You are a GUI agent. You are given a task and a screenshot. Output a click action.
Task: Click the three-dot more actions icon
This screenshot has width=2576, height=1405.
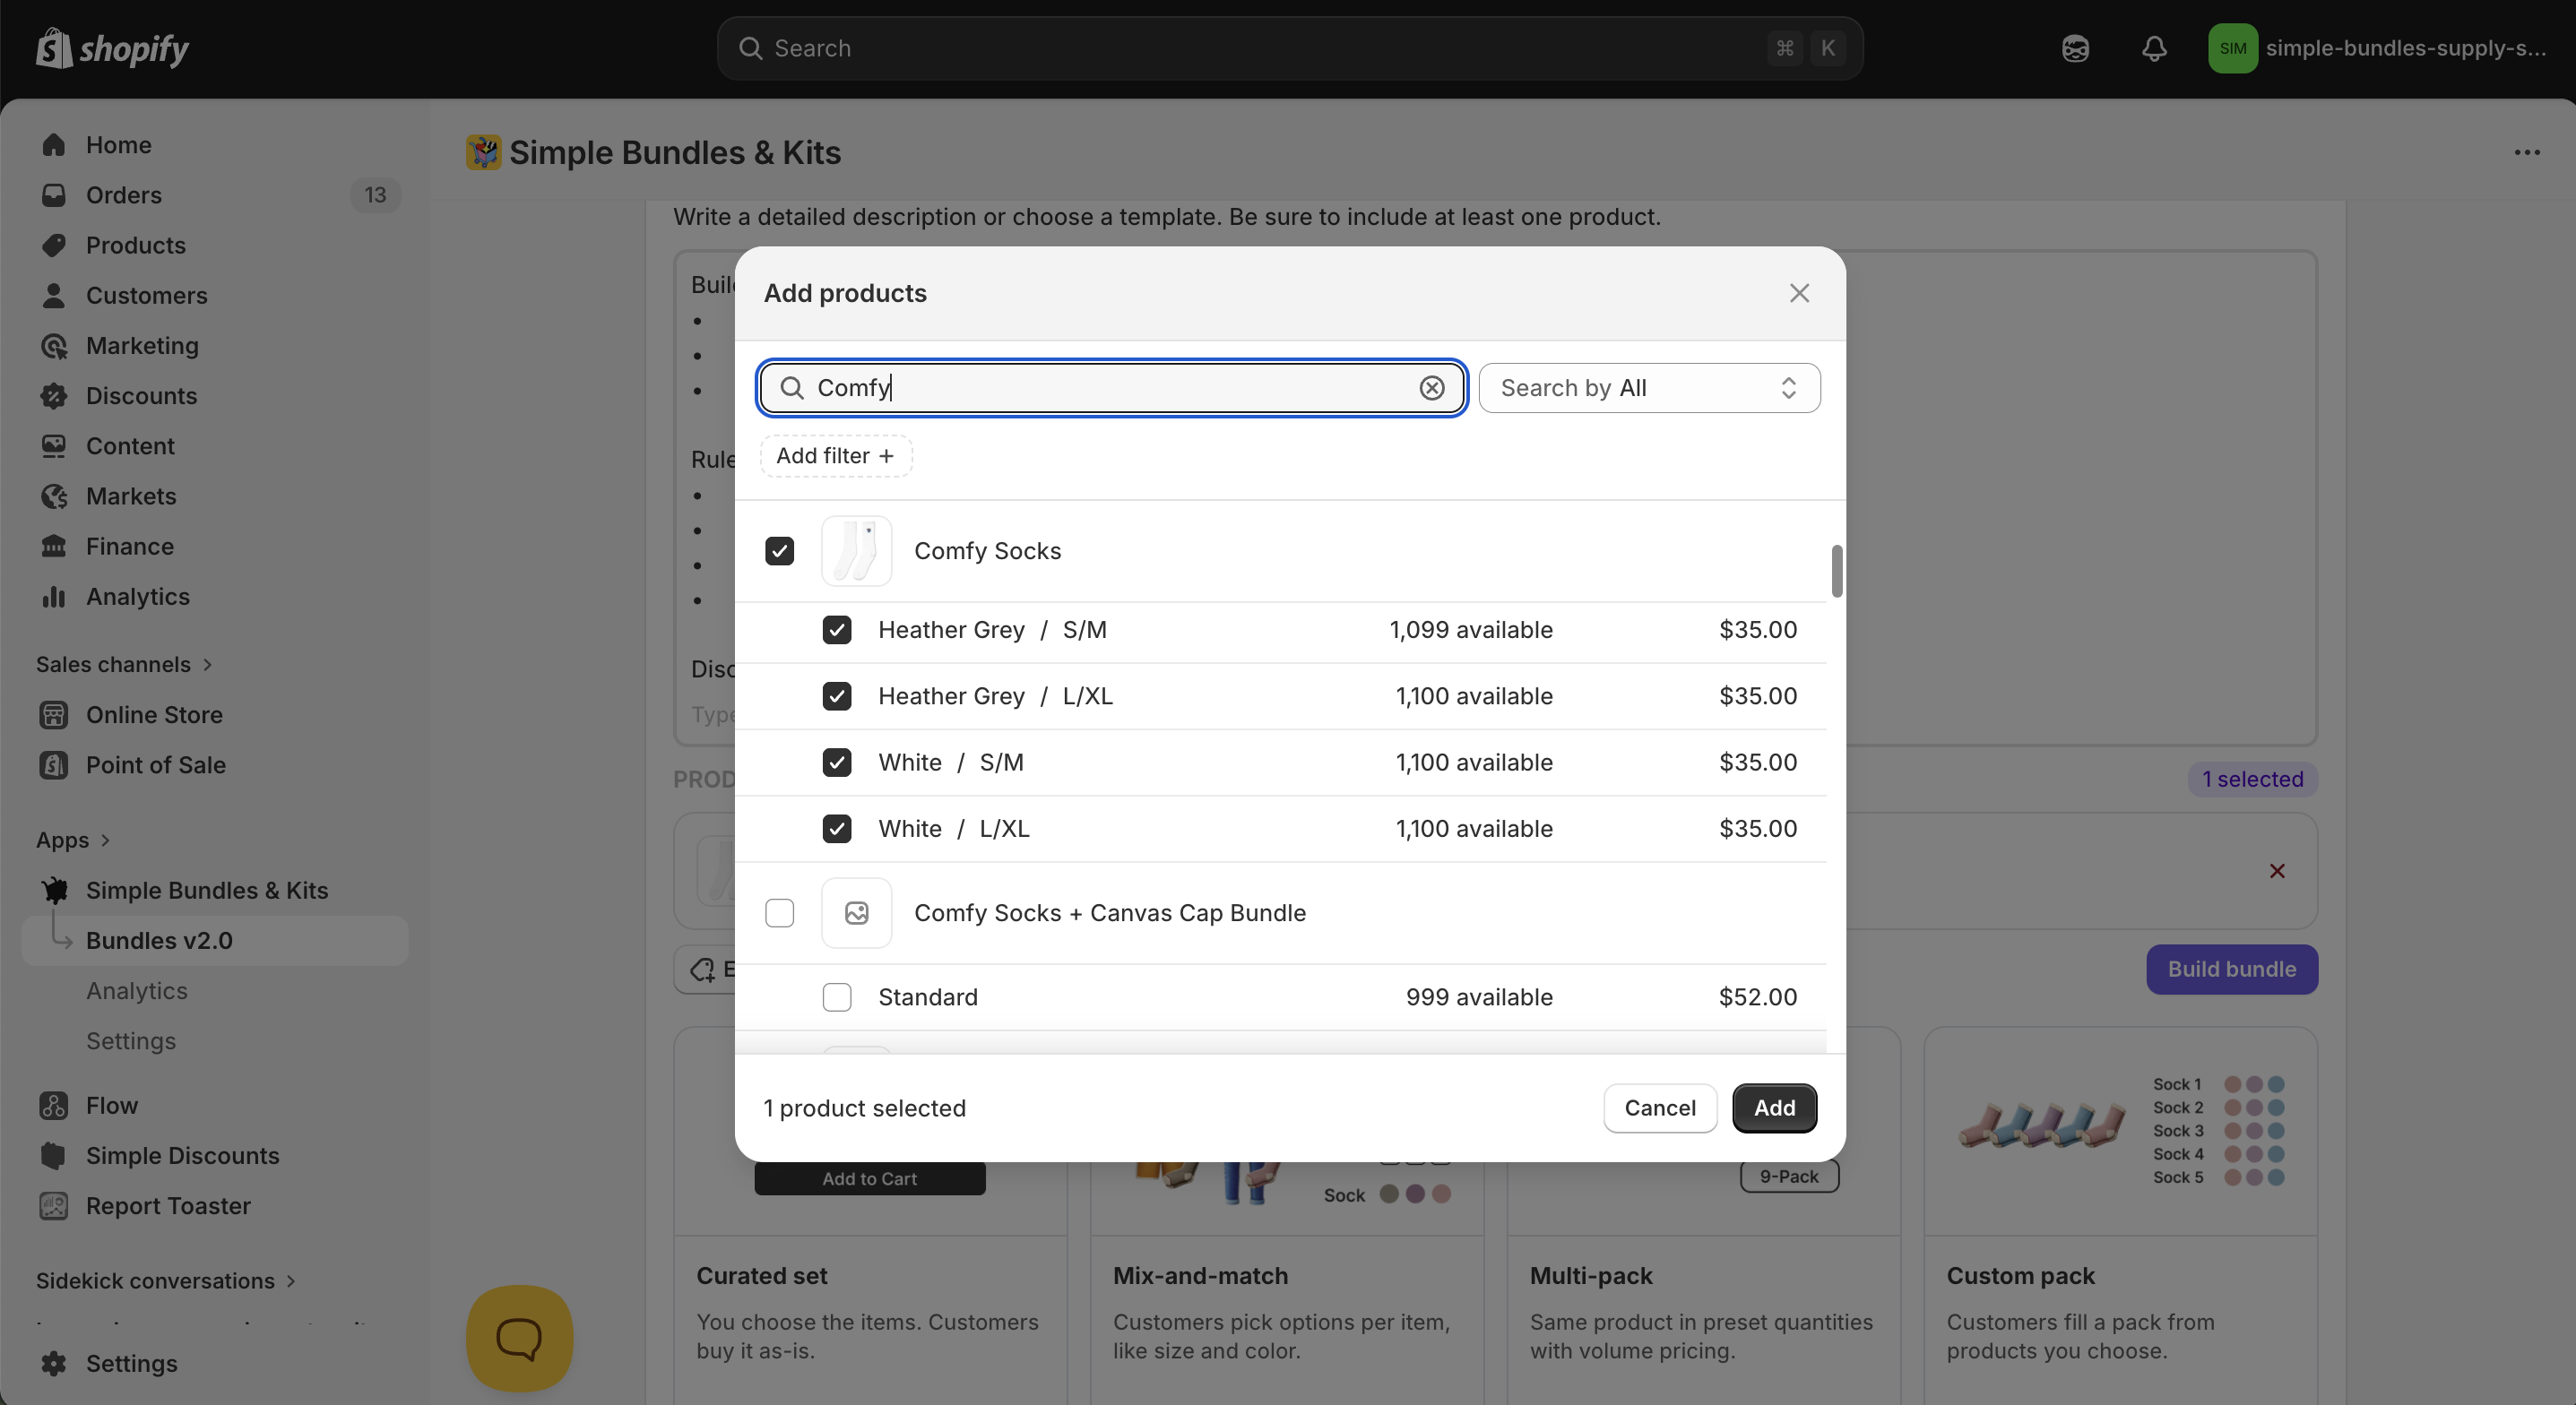(2526, 153)
